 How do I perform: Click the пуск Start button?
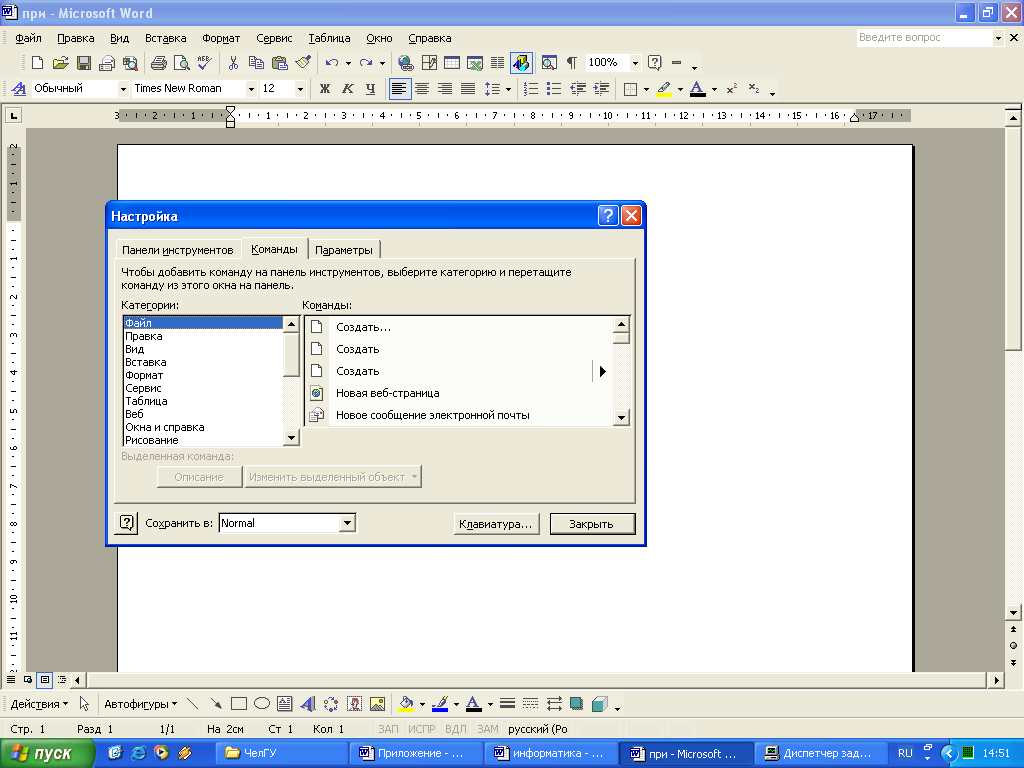(47, 754)
